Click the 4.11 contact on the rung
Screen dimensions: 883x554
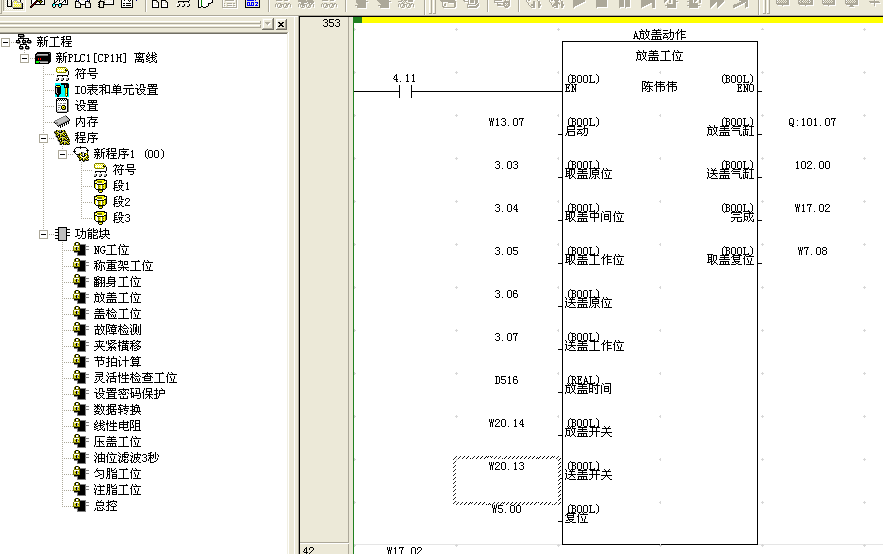click(x=405, y=91)
